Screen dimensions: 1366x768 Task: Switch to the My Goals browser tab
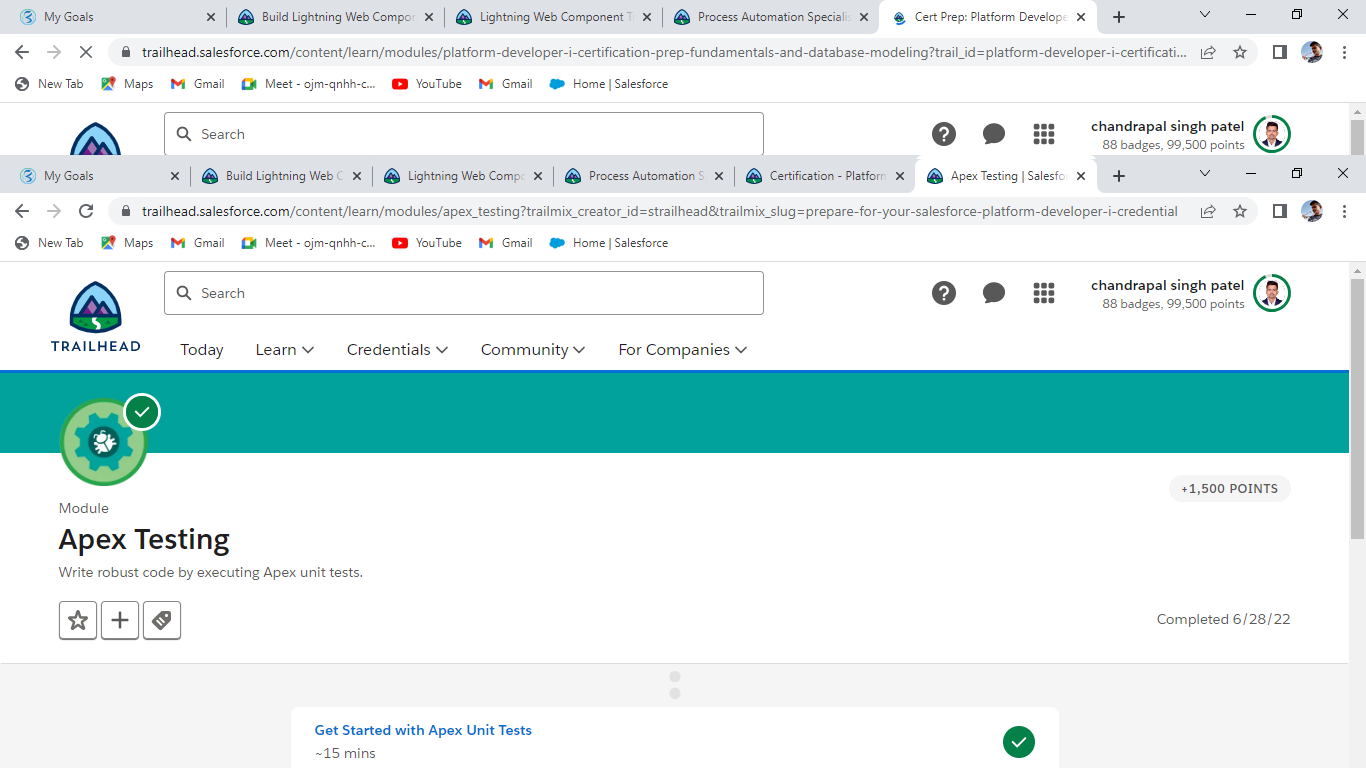96,176
